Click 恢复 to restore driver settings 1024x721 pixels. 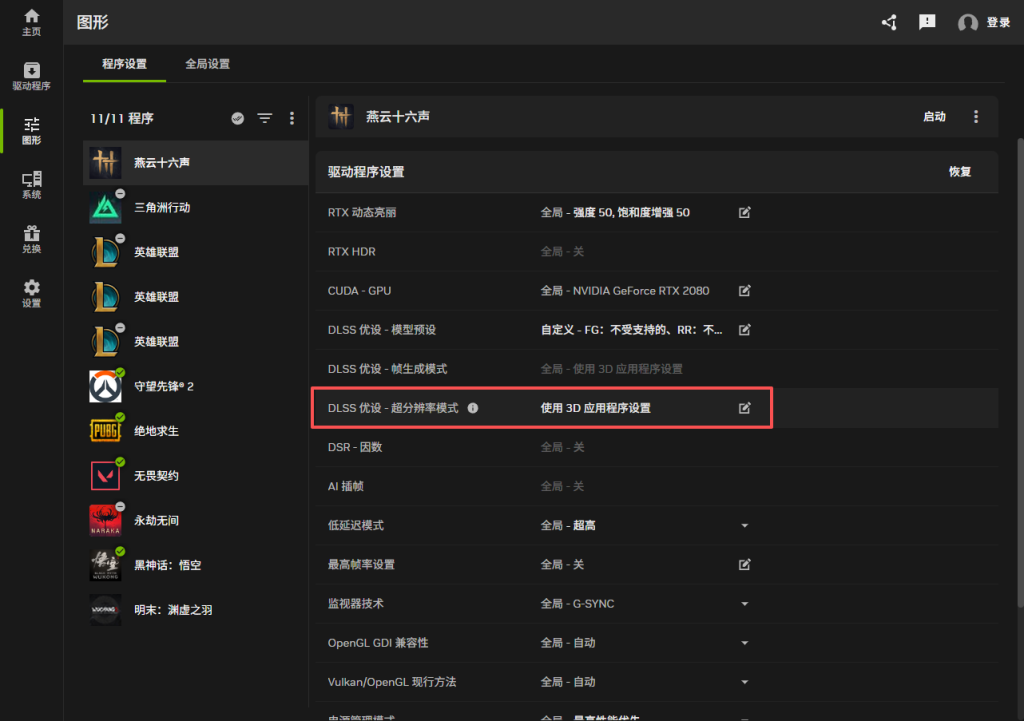960,172
